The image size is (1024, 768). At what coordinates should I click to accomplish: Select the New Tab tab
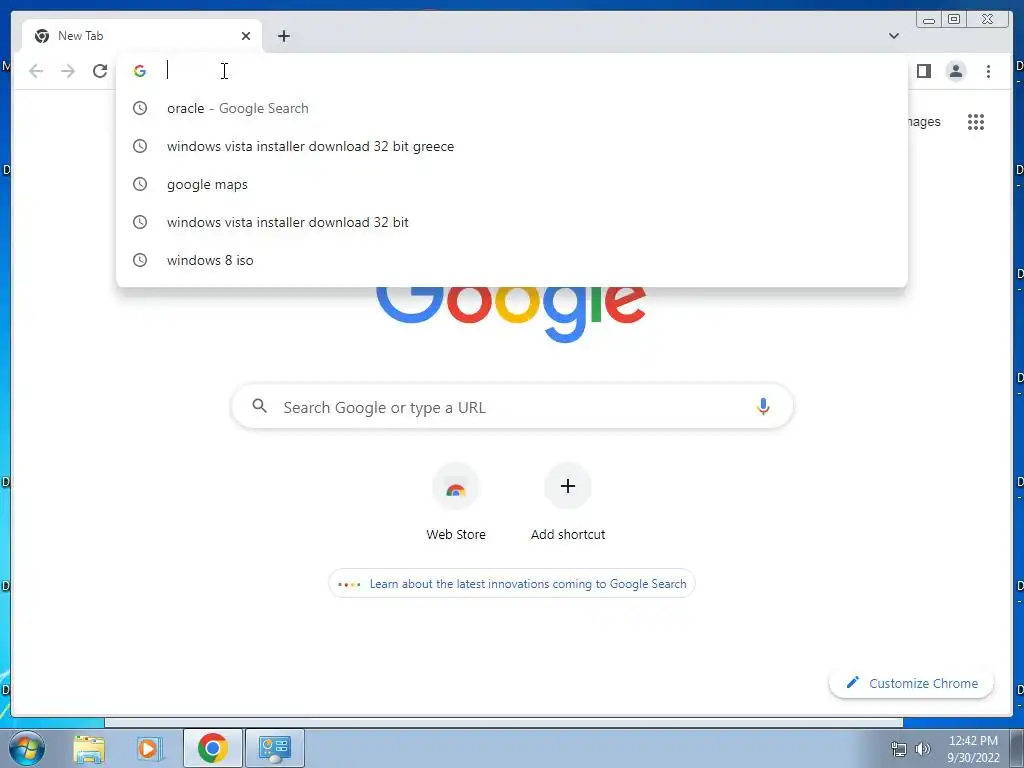coord(142,36)
